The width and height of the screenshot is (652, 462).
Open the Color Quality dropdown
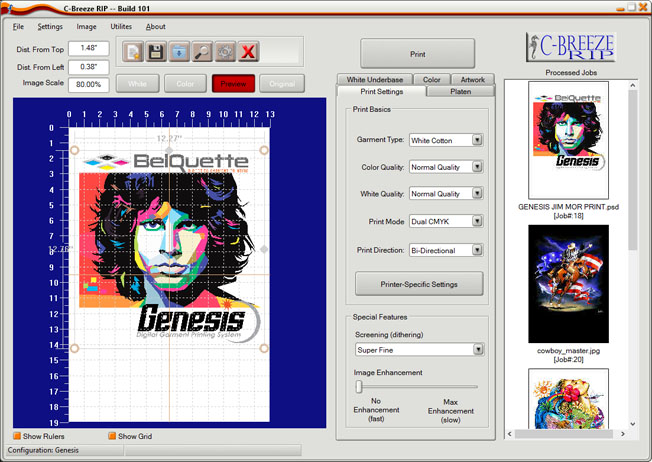(x=477, y=167)
